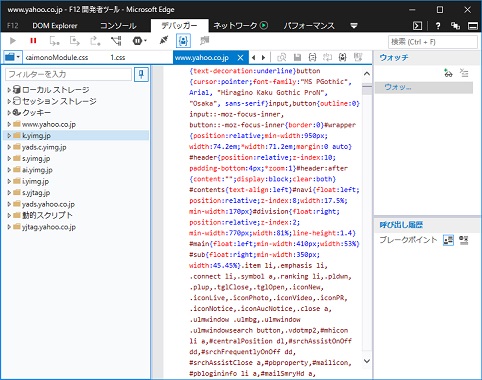Click the ウォッ... watch entry row
The width and height of the screenshot is (482, 380).
424,87
